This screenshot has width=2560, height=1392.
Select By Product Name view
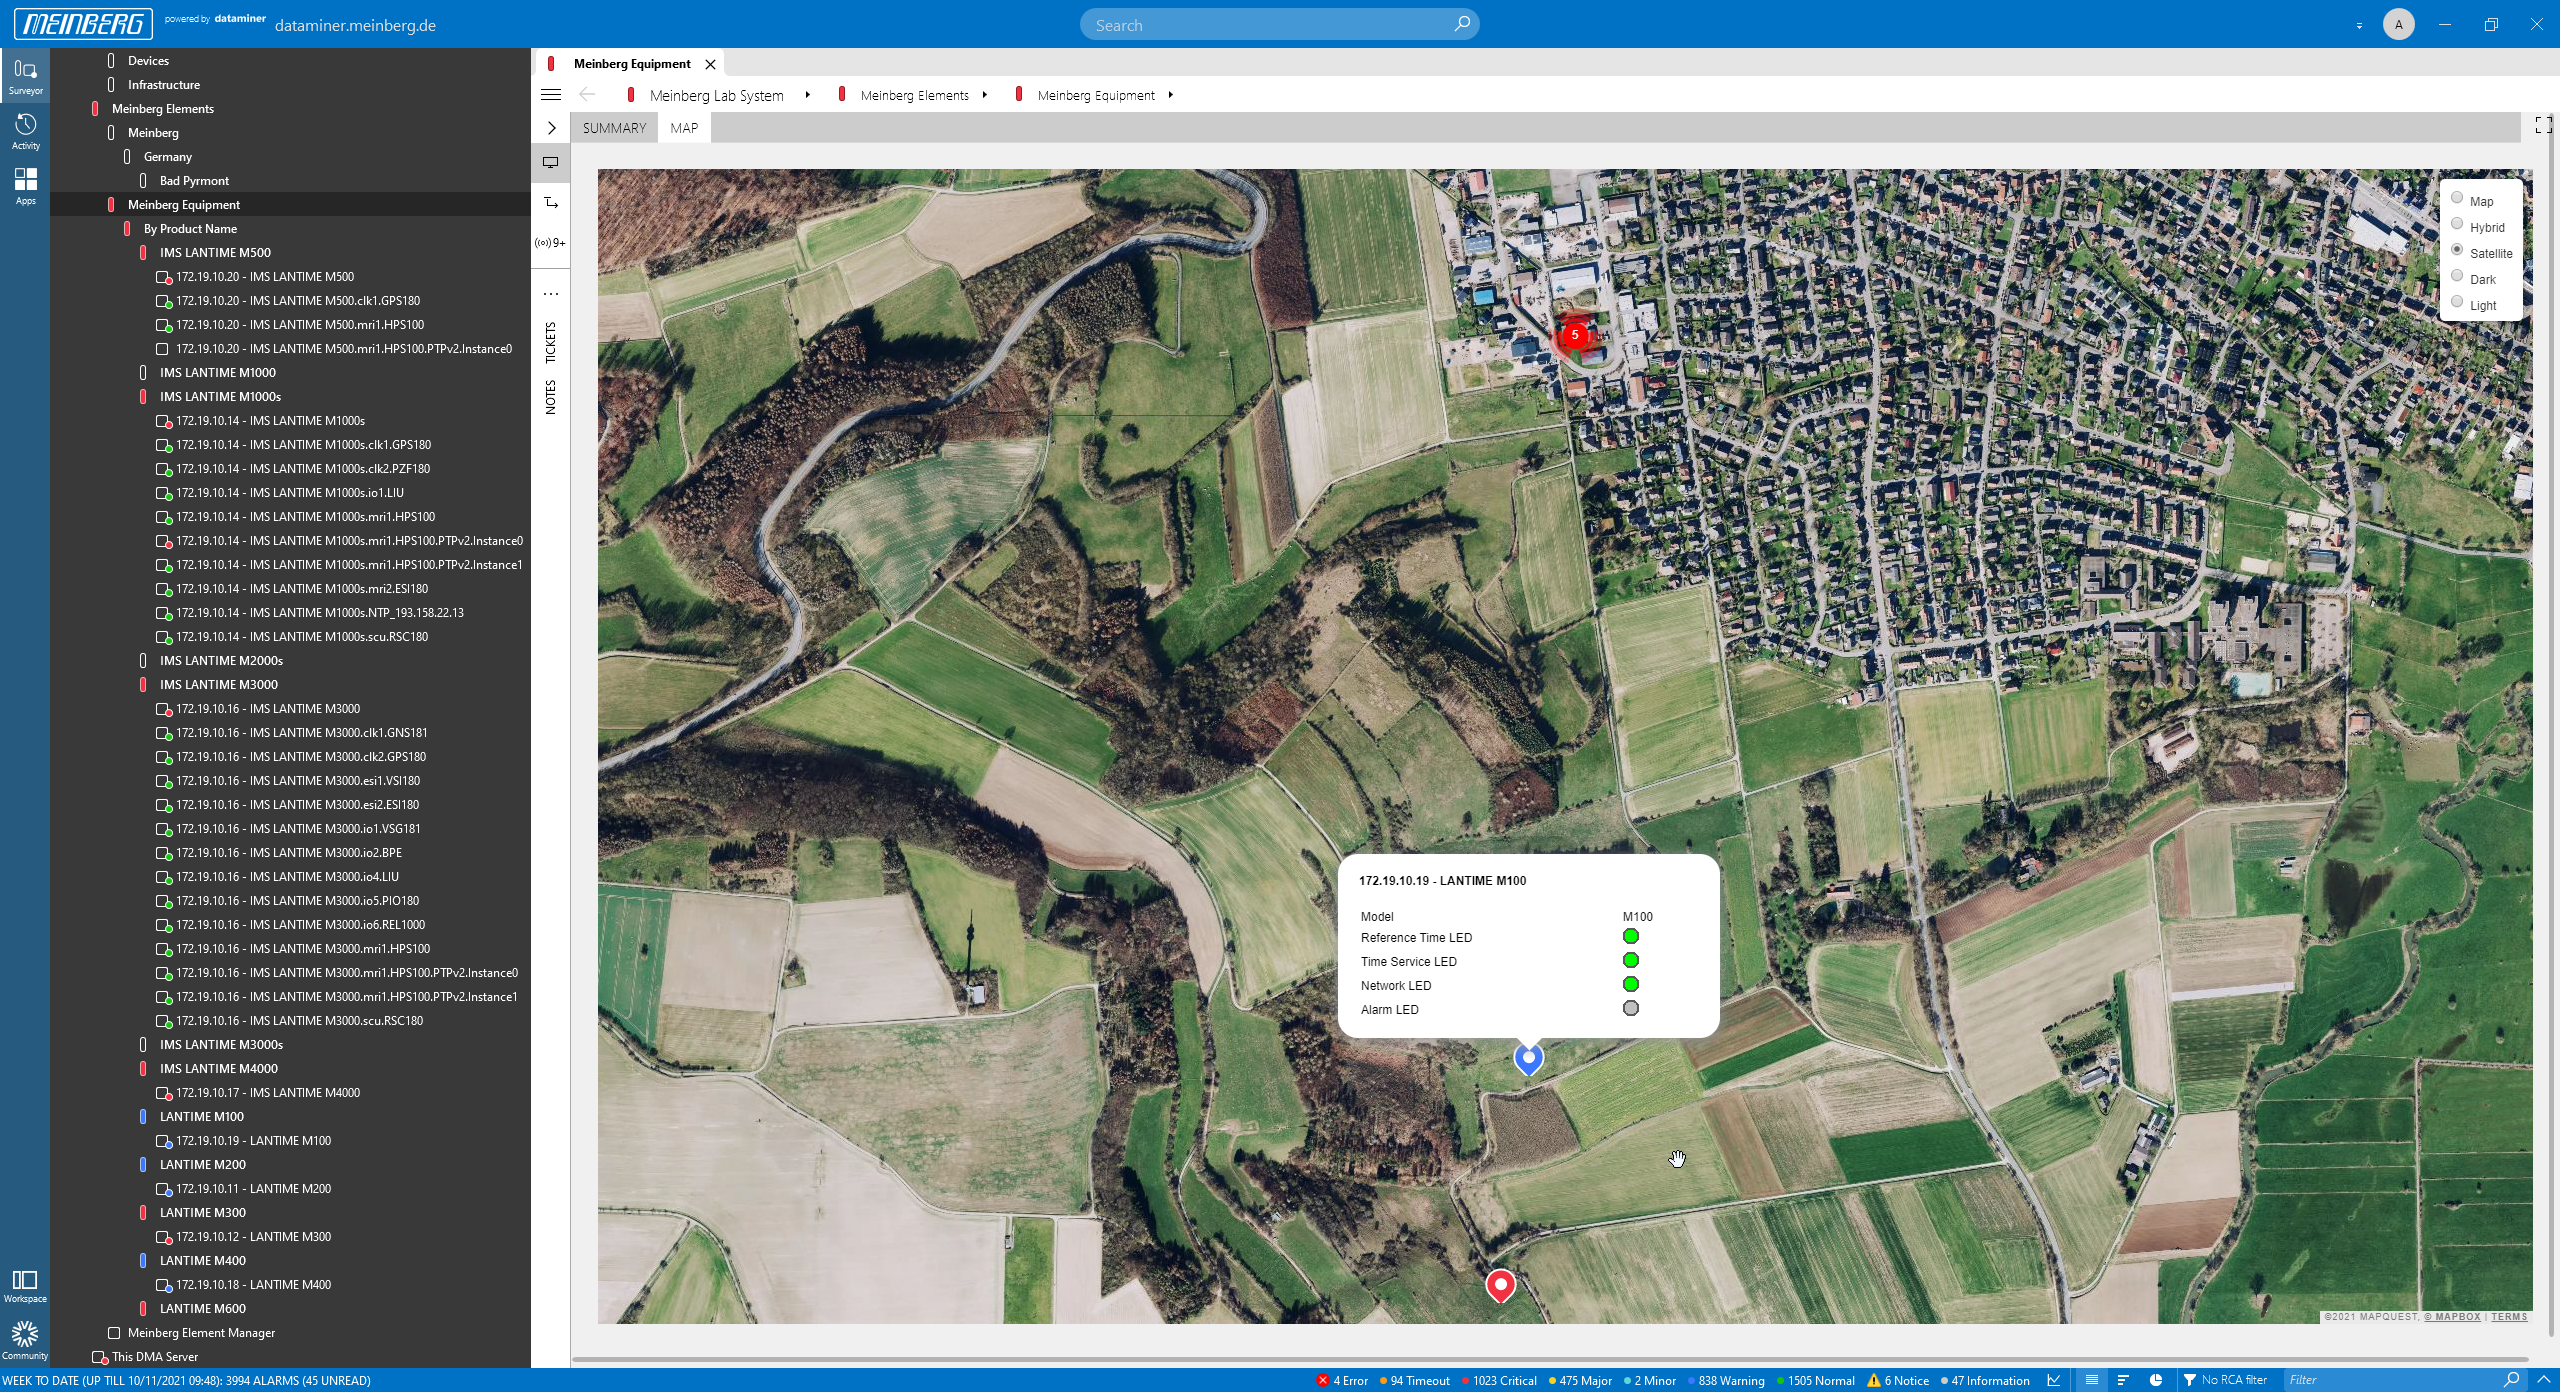coord(190,229)
